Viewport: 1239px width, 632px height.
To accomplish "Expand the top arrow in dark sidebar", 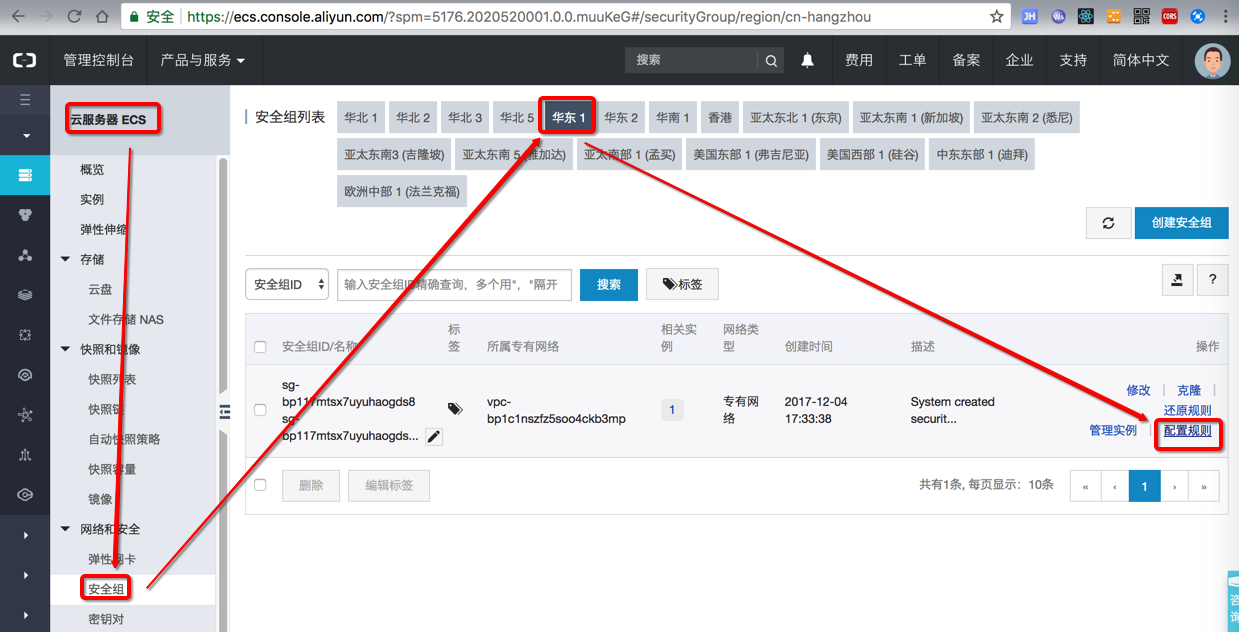I will pos(25,135).
